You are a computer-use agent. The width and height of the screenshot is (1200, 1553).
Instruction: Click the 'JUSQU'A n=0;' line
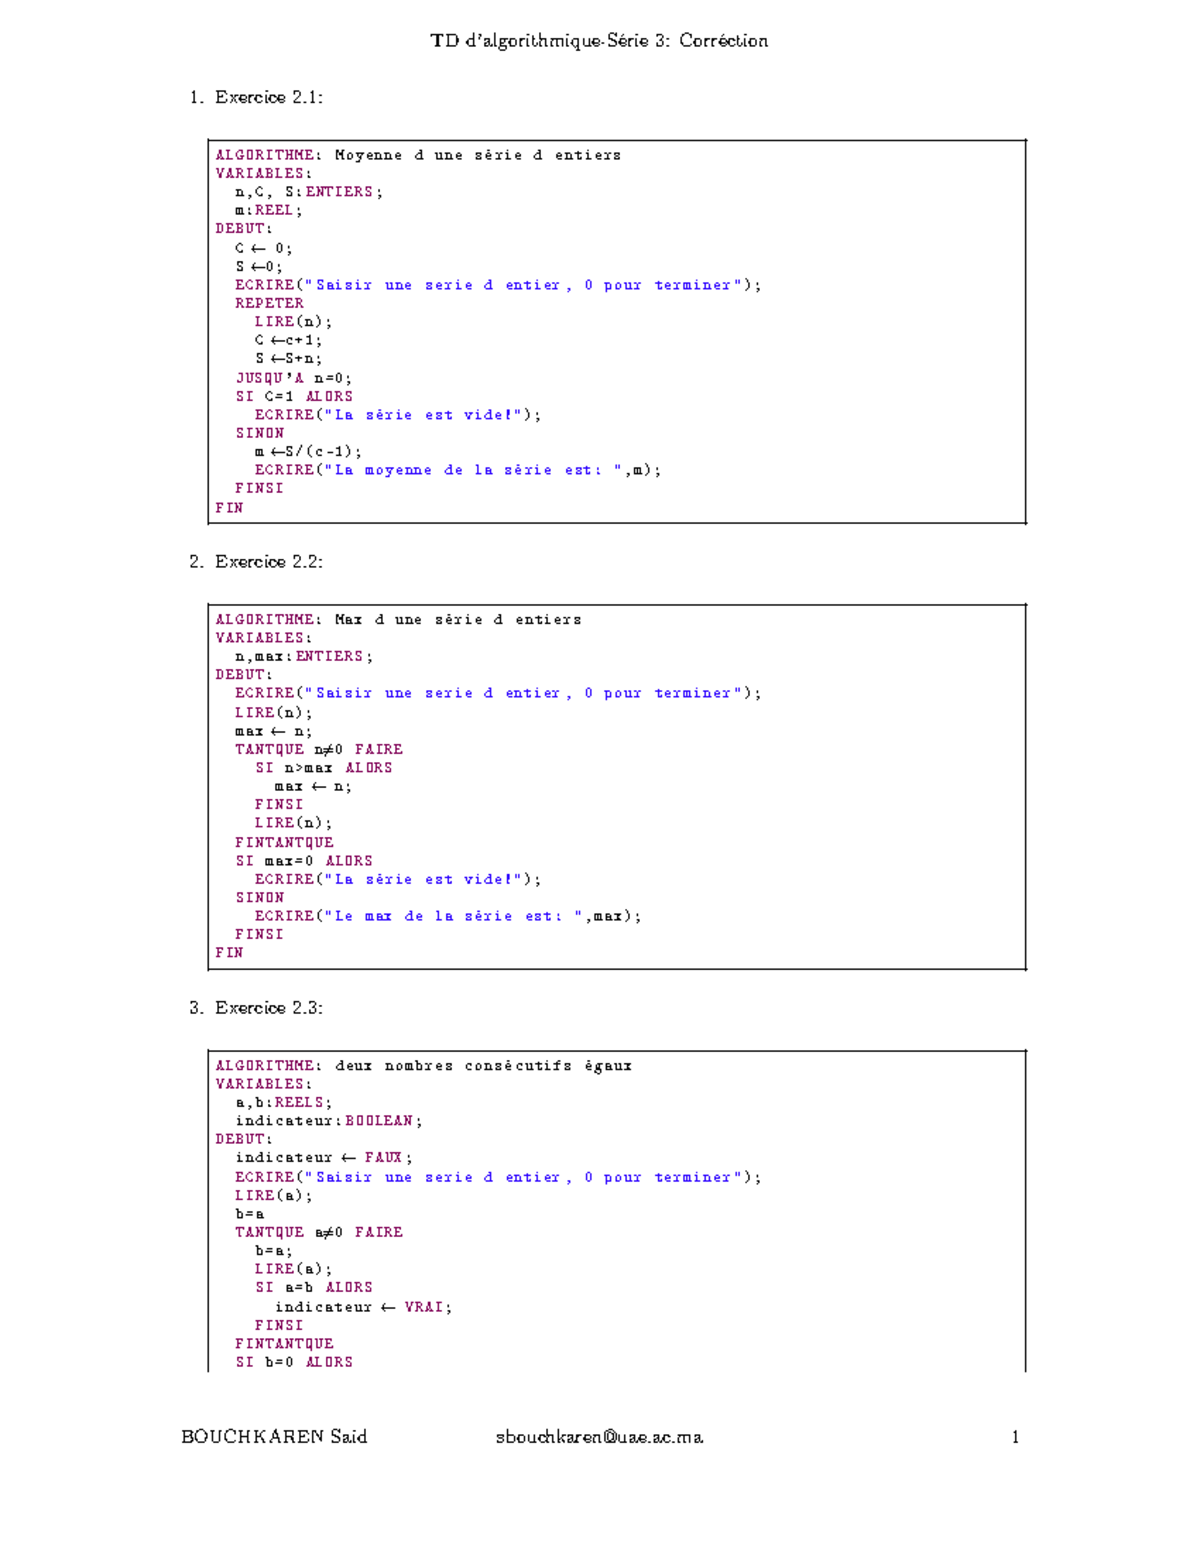(293, 378)
